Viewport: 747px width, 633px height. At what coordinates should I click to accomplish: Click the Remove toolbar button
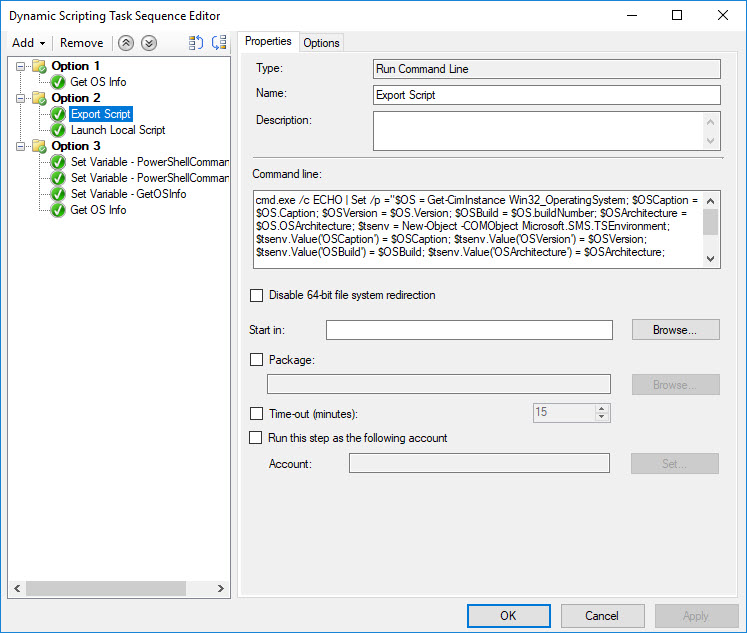pos(81,43)
